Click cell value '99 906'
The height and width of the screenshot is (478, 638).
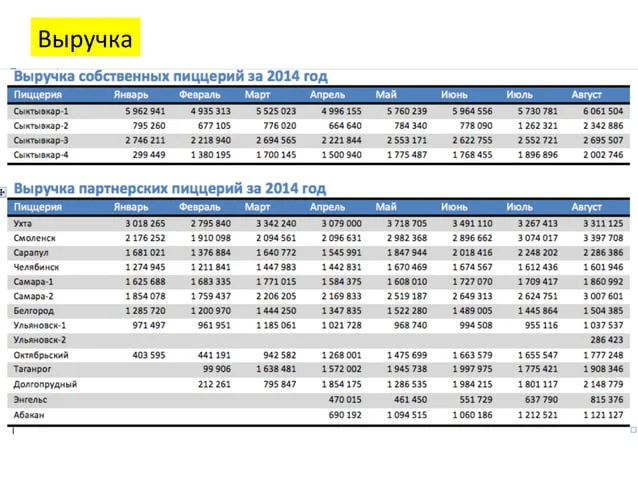pos(217,369)
